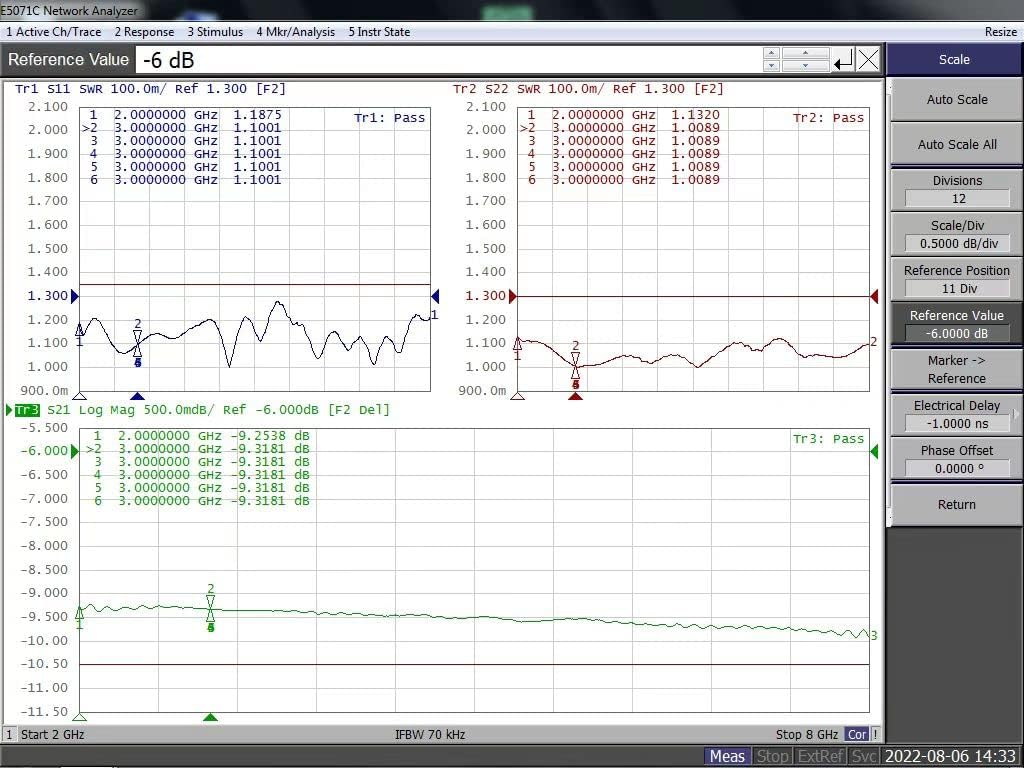This screenshot has height=768, width=1024.
Task: Click the large down stepper in the entry bar
Action: click(x=806, y=65)
